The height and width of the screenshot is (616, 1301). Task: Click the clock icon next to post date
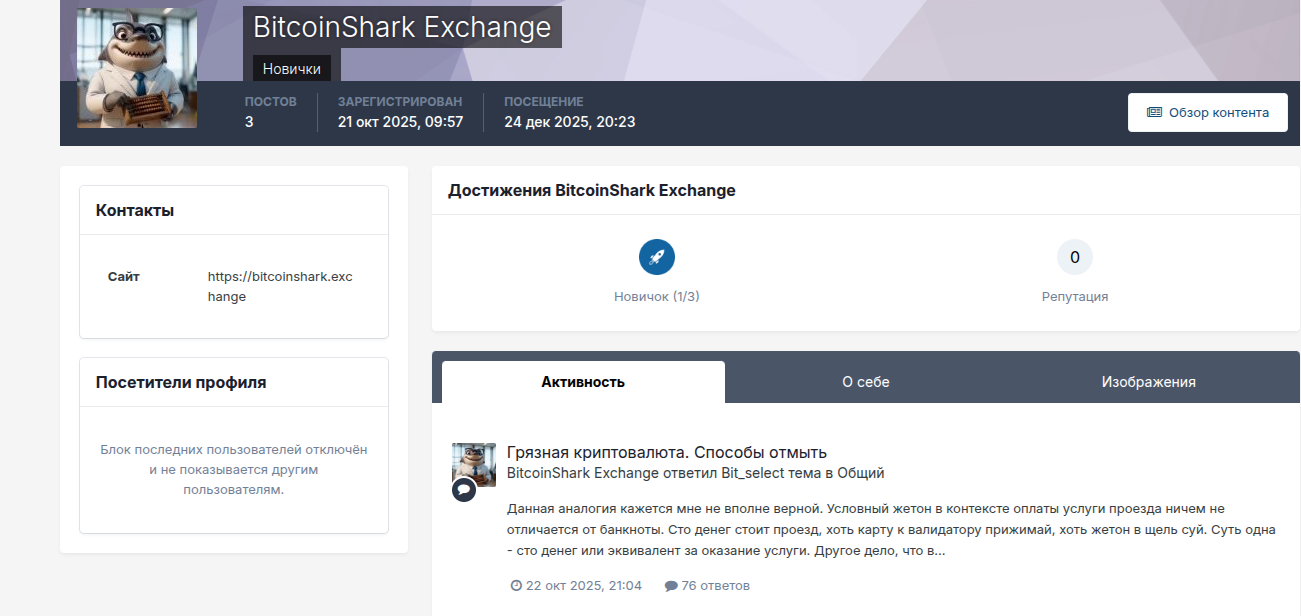coord(516,586)
